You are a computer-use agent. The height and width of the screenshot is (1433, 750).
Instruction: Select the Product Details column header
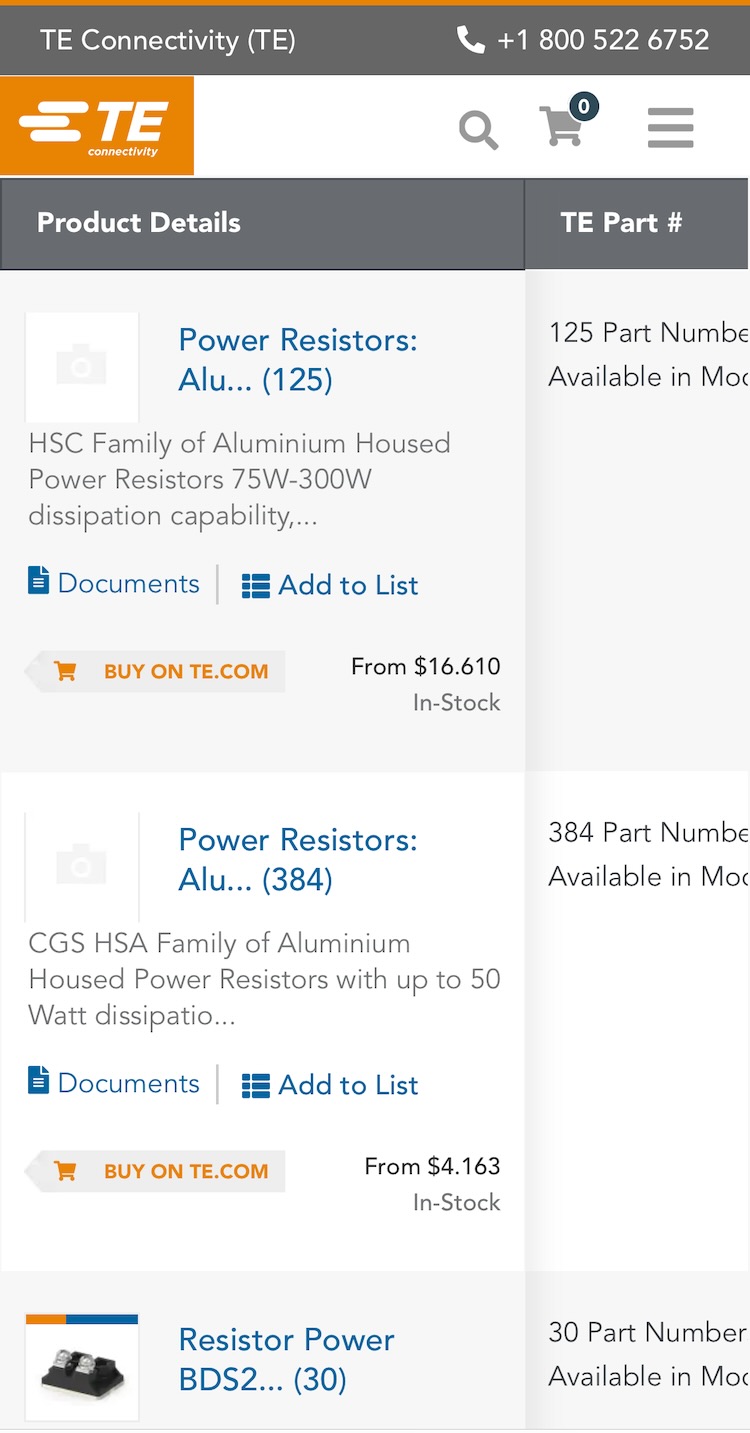point(139,223)
